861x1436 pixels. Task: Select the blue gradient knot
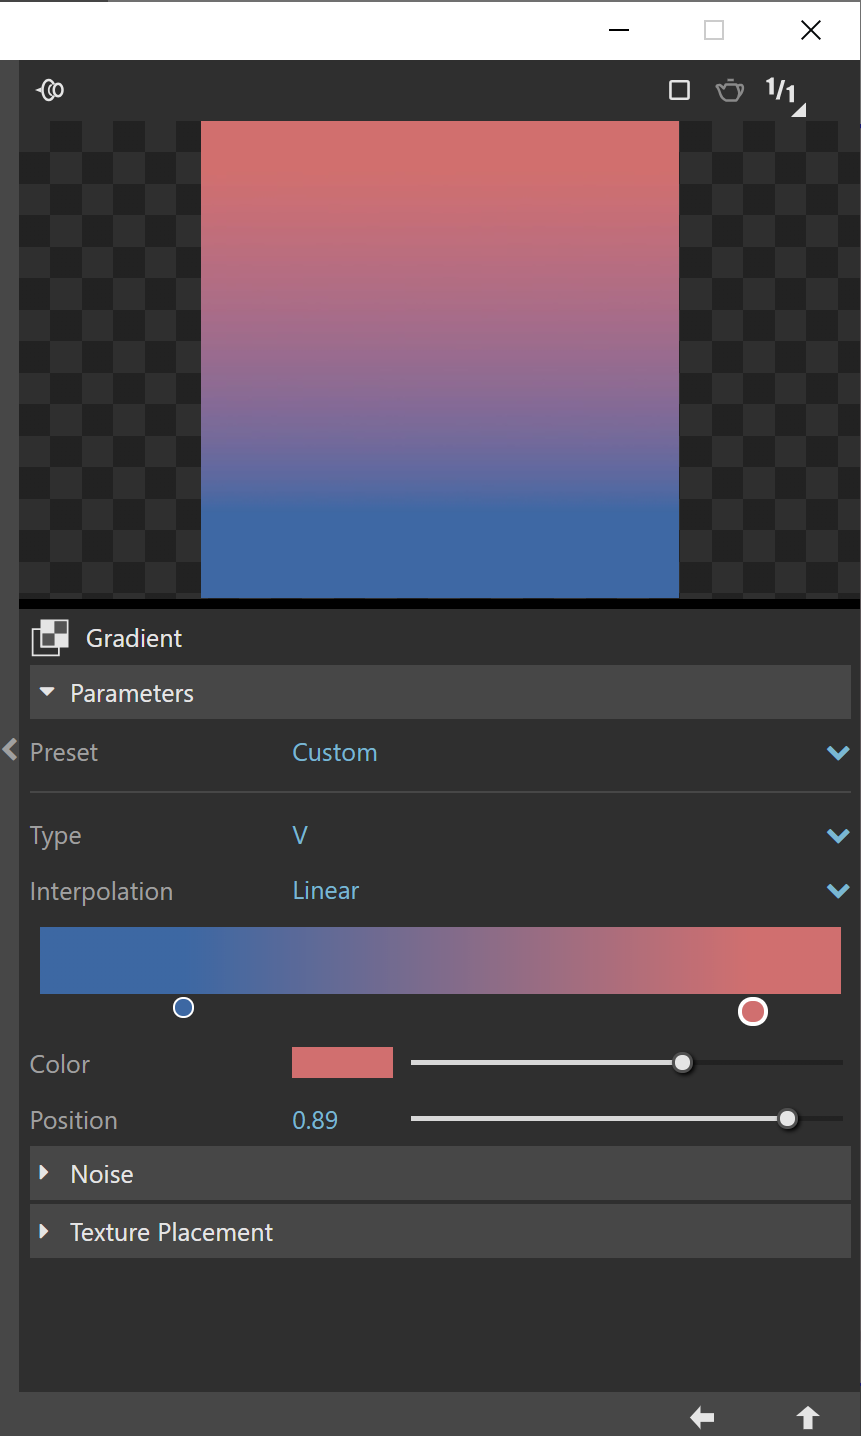[183, 1008]
